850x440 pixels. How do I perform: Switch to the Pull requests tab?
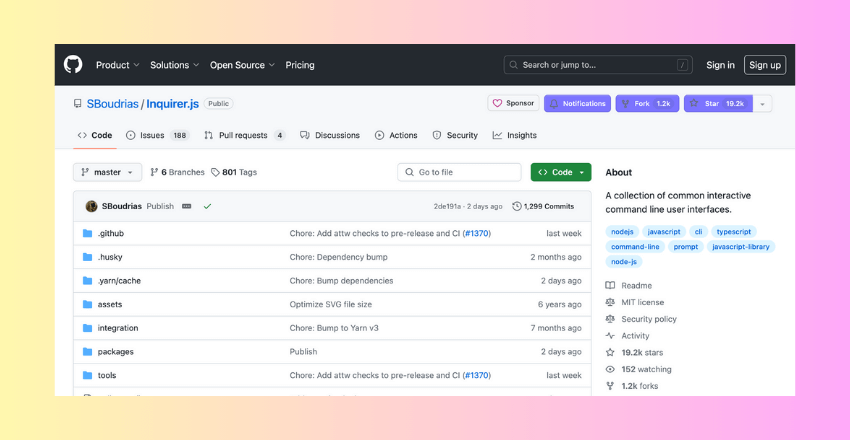(x=244, y=135)
